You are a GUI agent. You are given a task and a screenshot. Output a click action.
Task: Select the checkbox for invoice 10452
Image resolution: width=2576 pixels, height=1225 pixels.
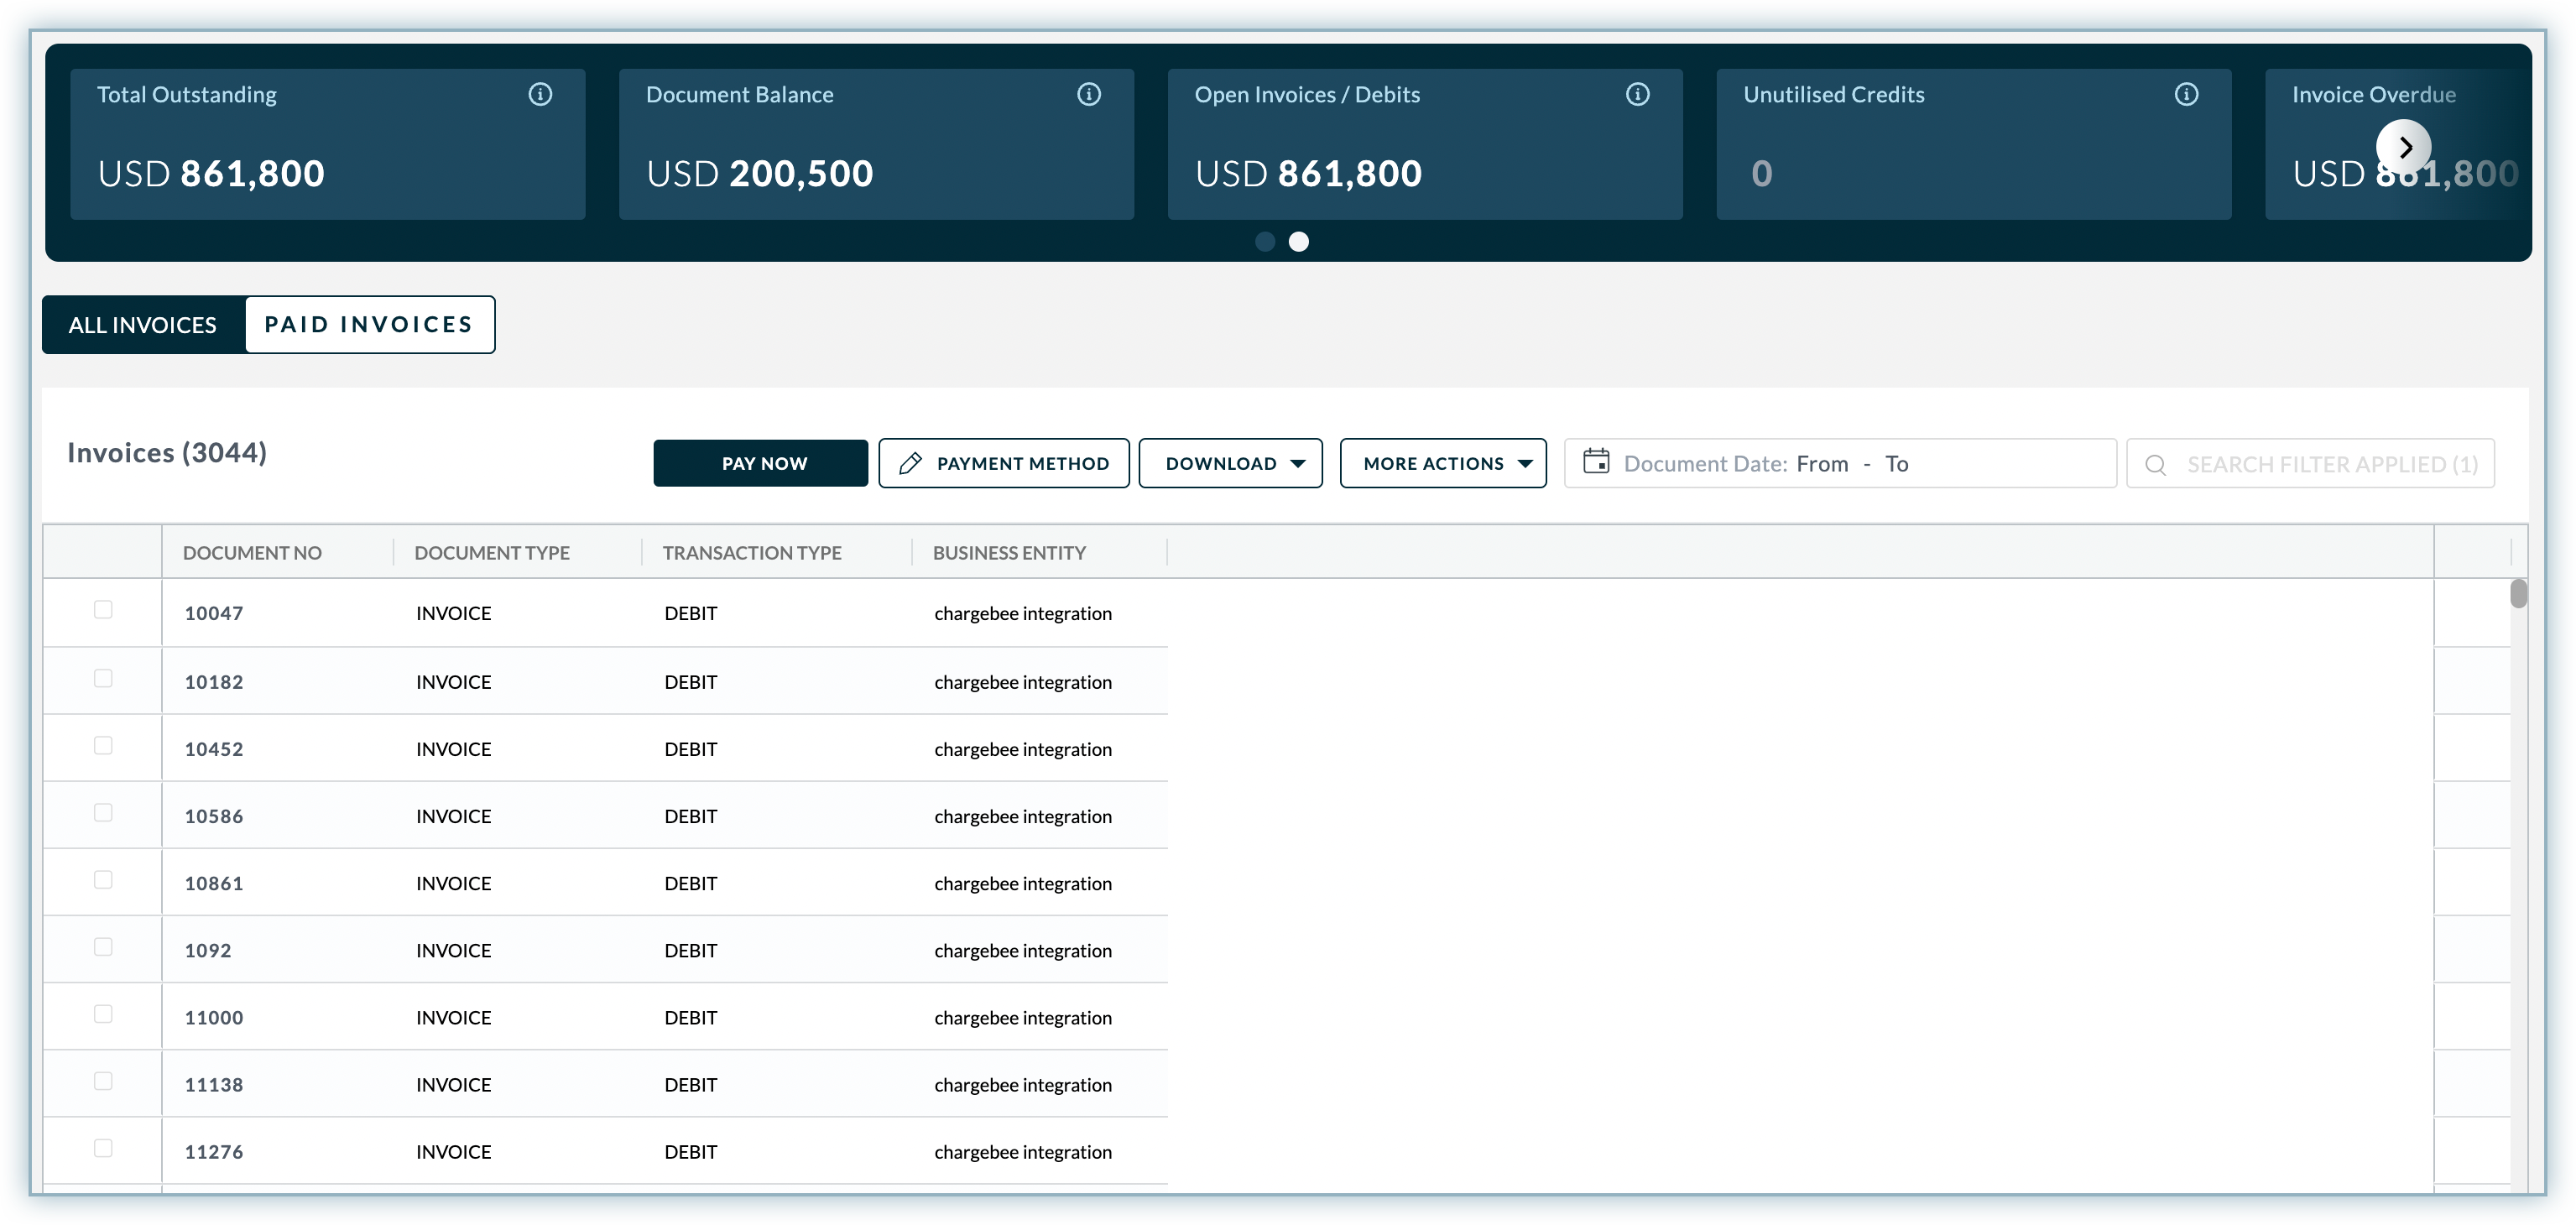click(x=103, y=746)
